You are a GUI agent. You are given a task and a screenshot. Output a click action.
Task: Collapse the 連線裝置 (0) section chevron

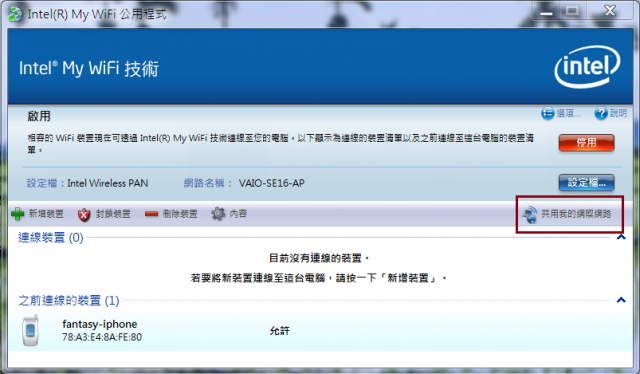(621, 236)
